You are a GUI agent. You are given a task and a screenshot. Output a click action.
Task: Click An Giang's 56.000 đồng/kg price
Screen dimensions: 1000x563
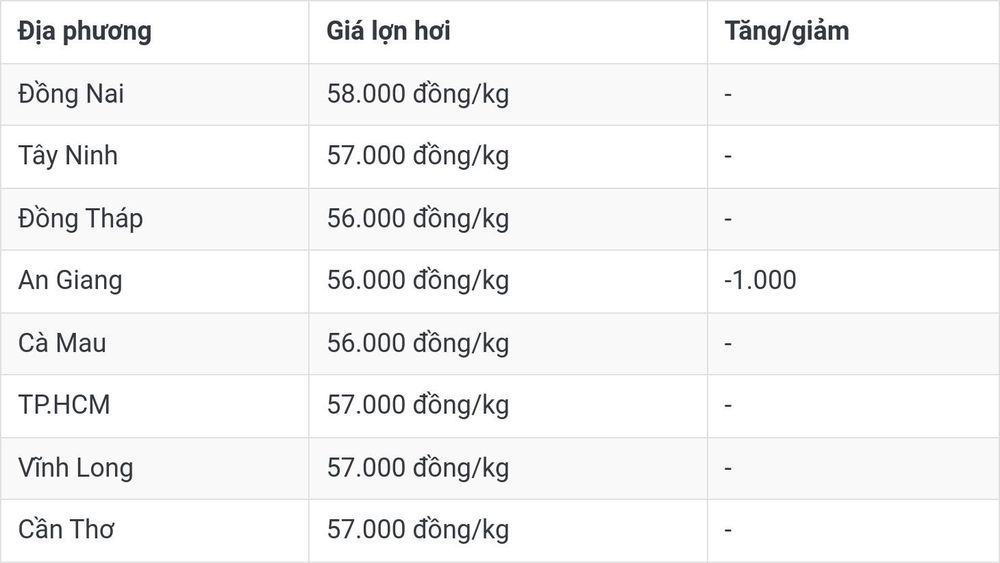418,281
